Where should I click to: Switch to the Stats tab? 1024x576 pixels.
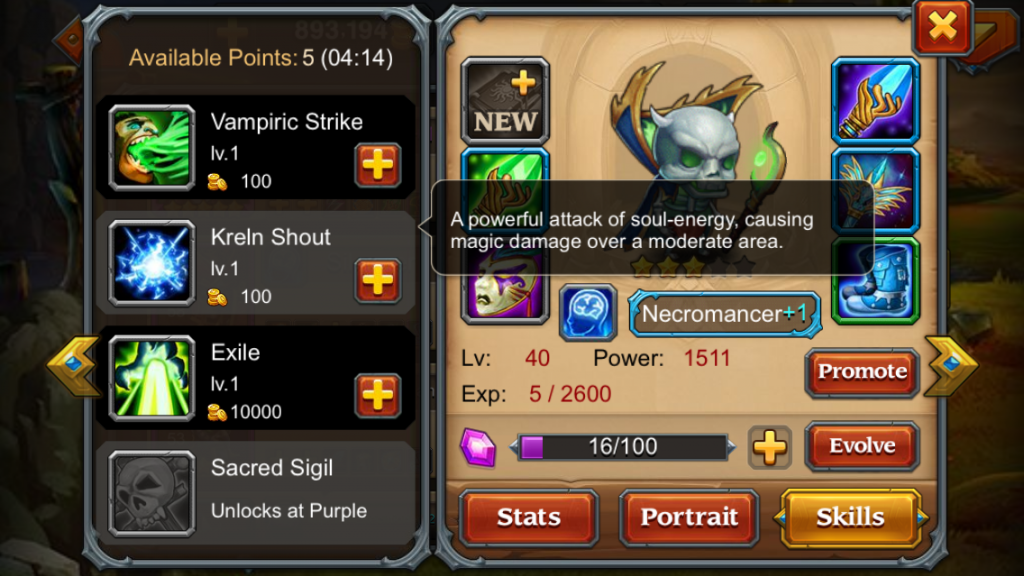click(x=529, y=517)
